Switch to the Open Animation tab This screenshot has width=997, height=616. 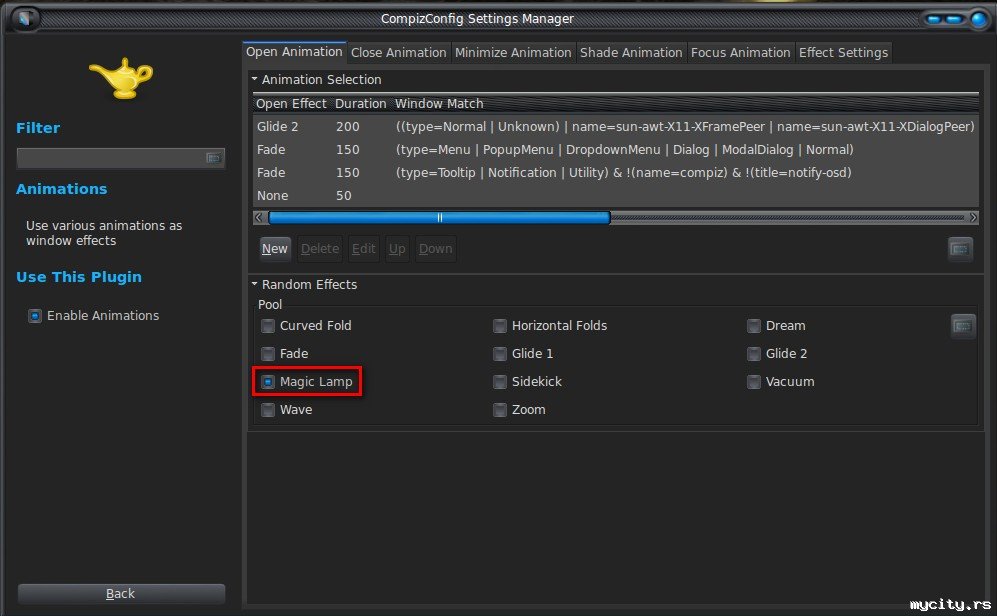coord(294,52)
